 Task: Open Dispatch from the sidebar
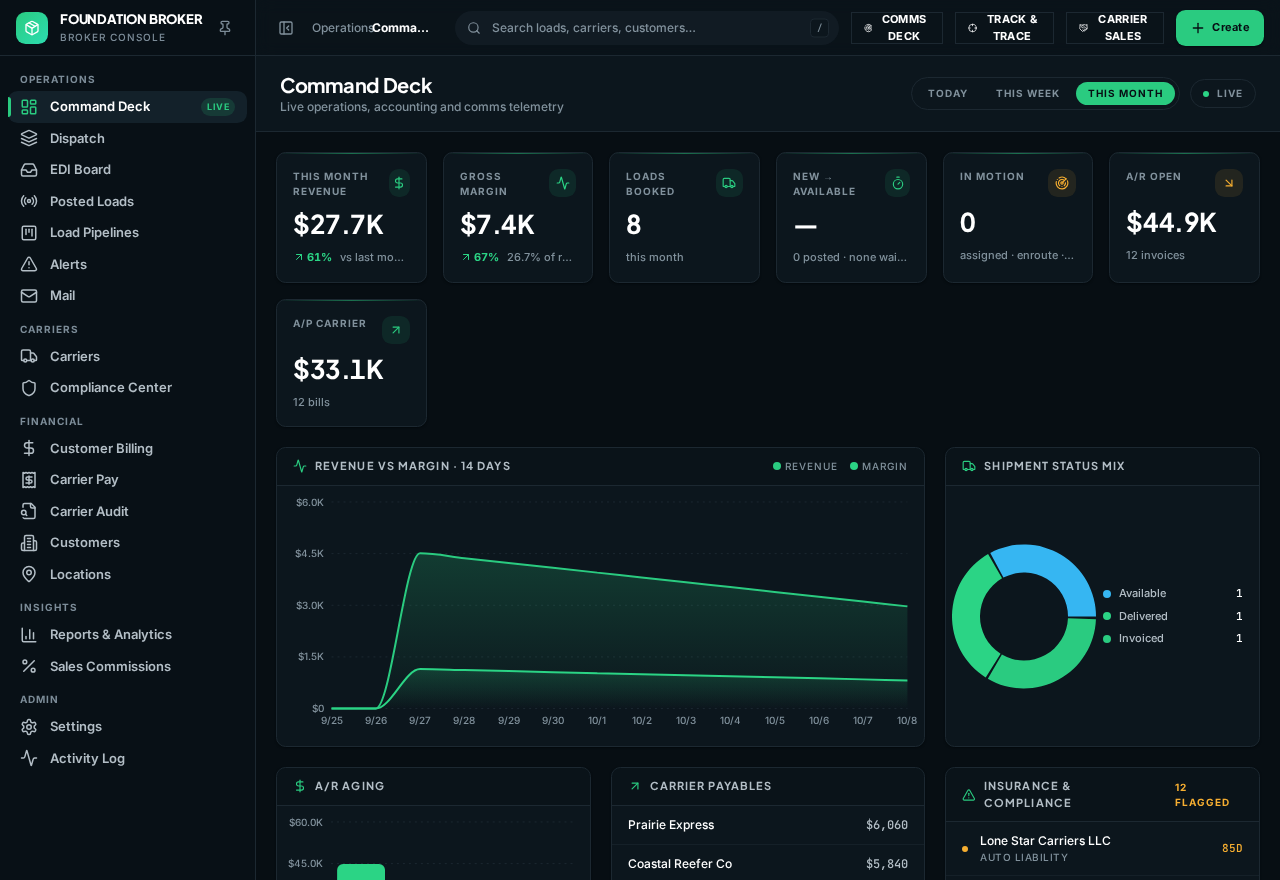pyautogui.click(x=128, y=138)
